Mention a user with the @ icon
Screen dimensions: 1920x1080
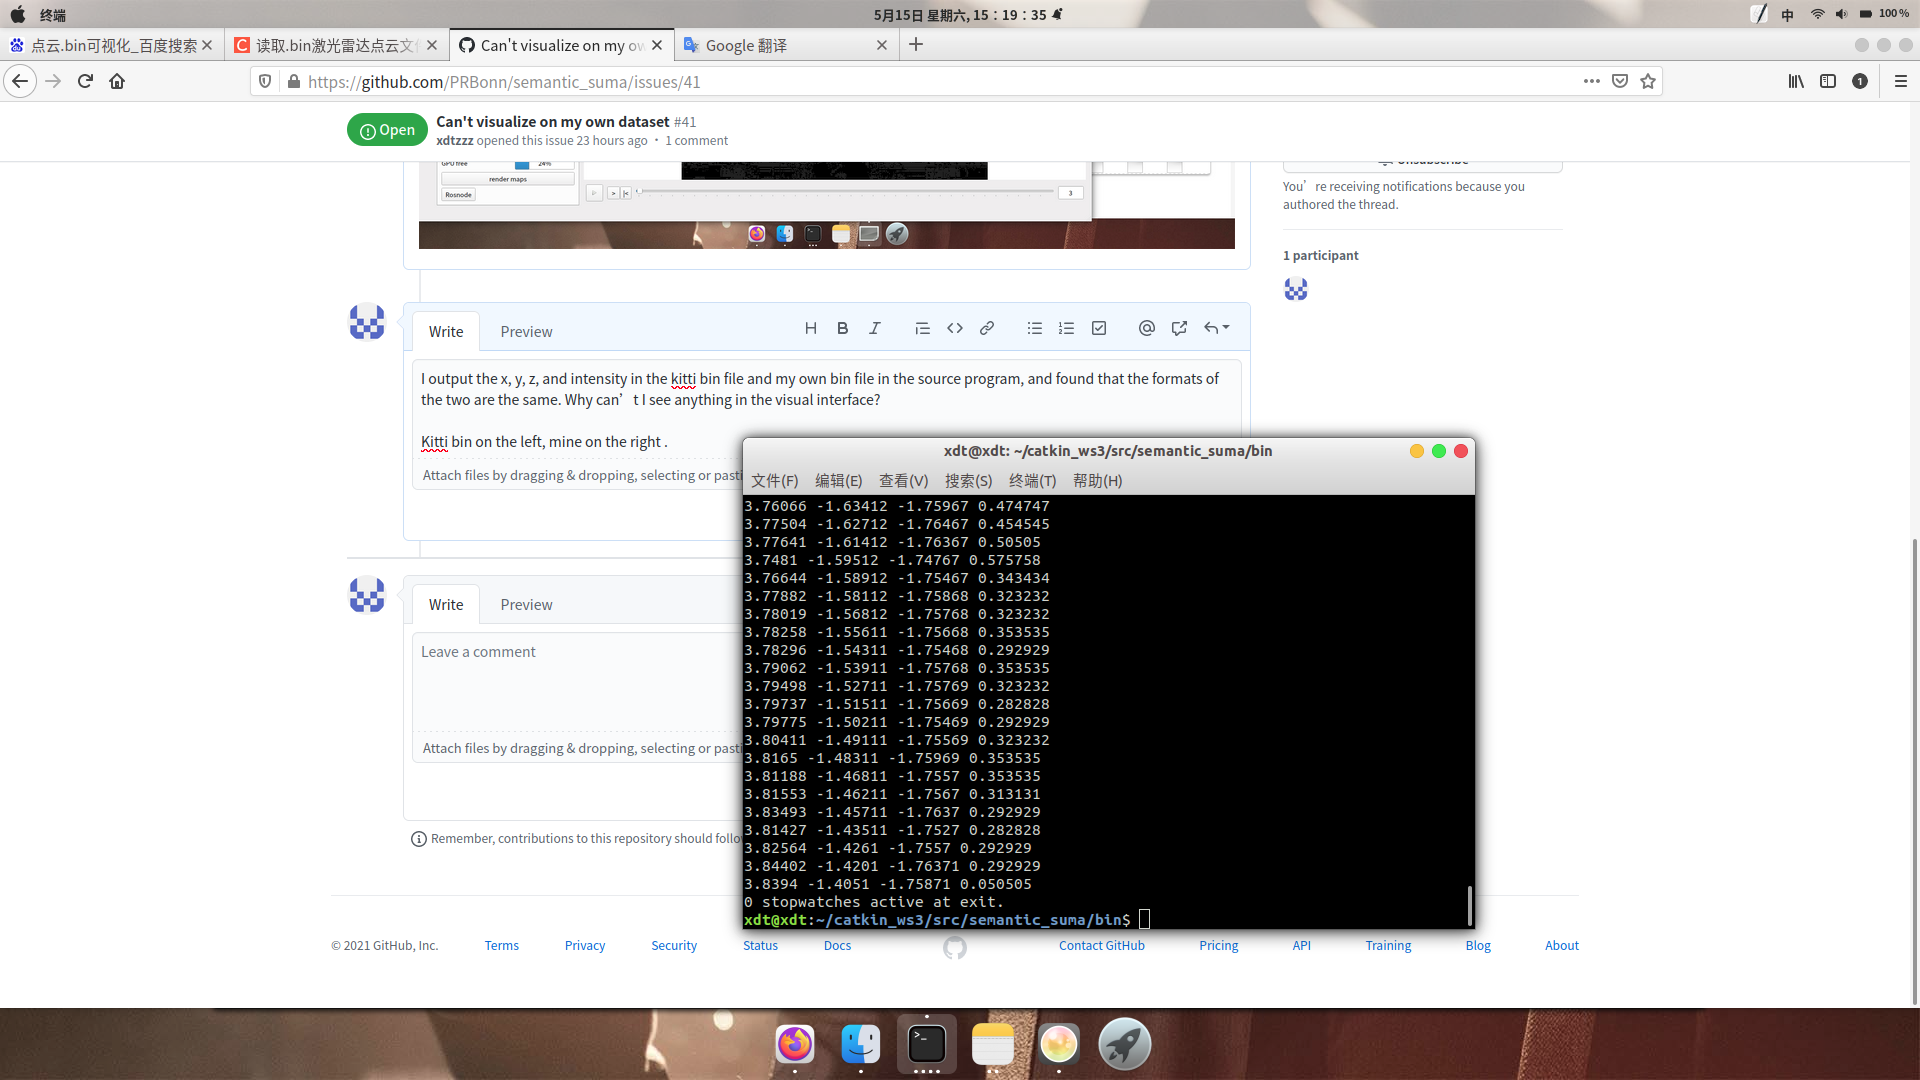[1147, 328]
